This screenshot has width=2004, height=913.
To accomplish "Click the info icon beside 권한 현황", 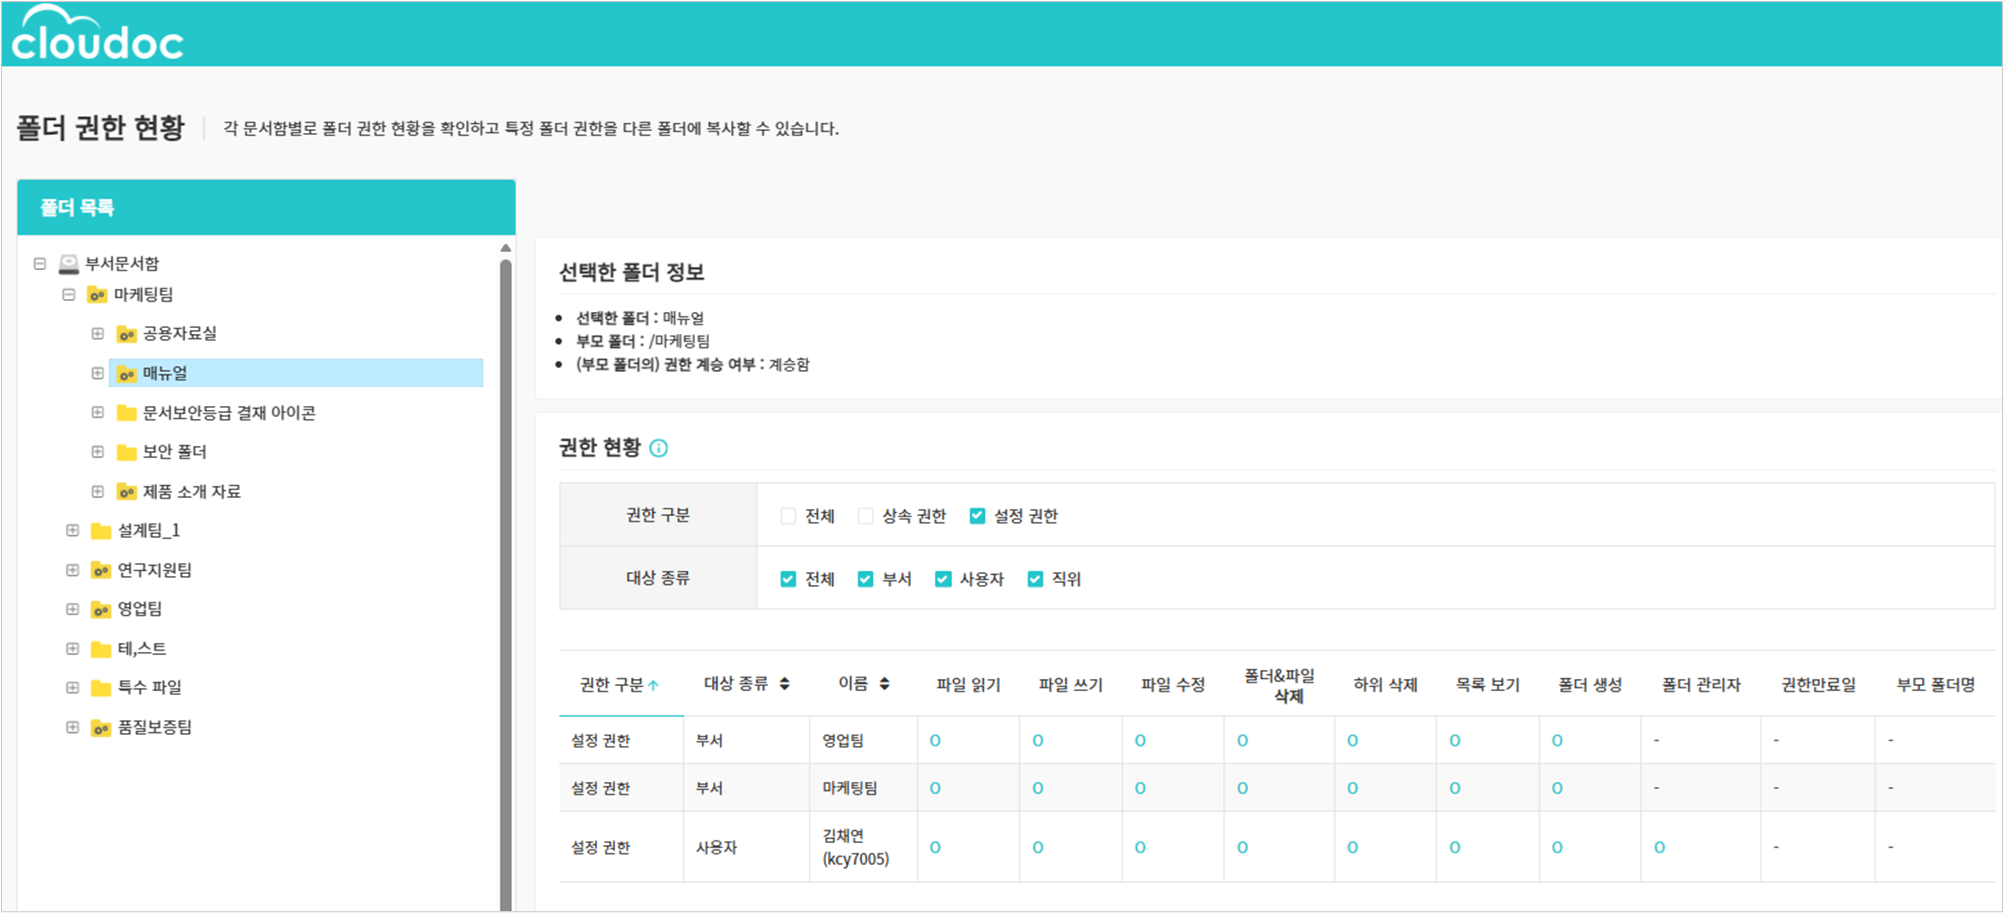I will 658,448.
